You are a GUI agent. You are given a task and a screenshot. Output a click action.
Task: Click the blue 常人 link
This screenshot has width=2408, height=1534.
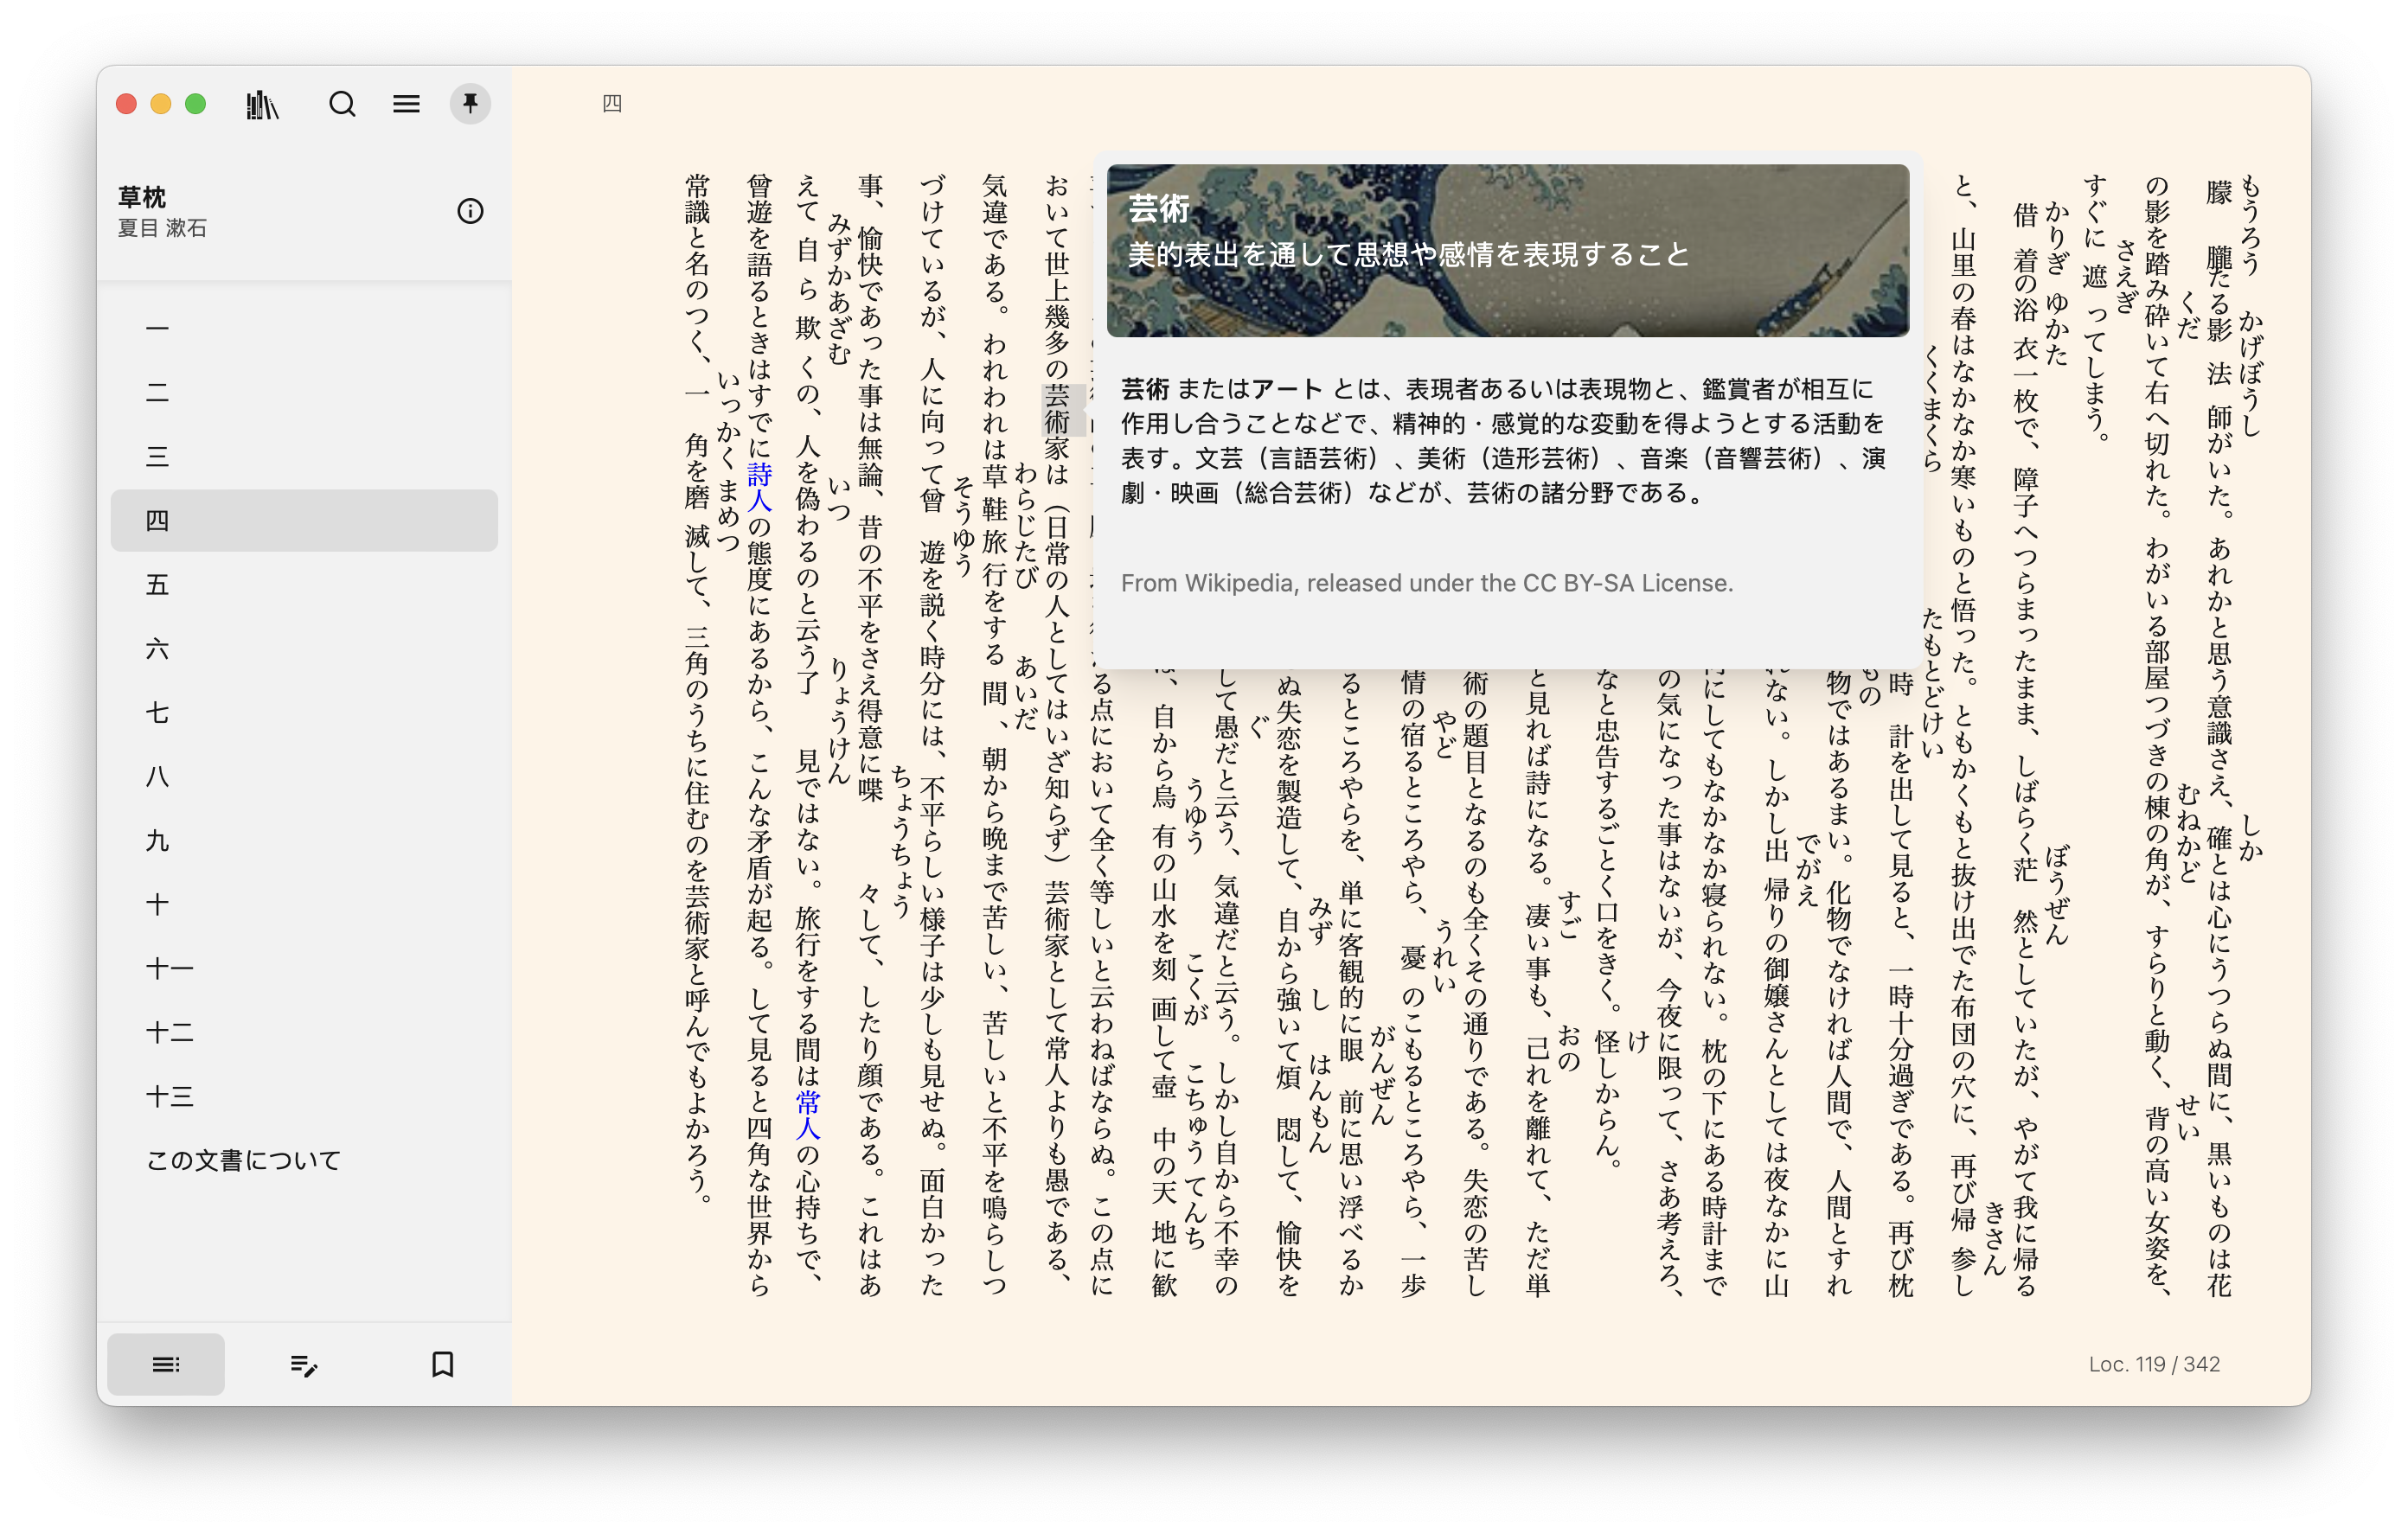pyautogui.click(x=808, y=1115)
